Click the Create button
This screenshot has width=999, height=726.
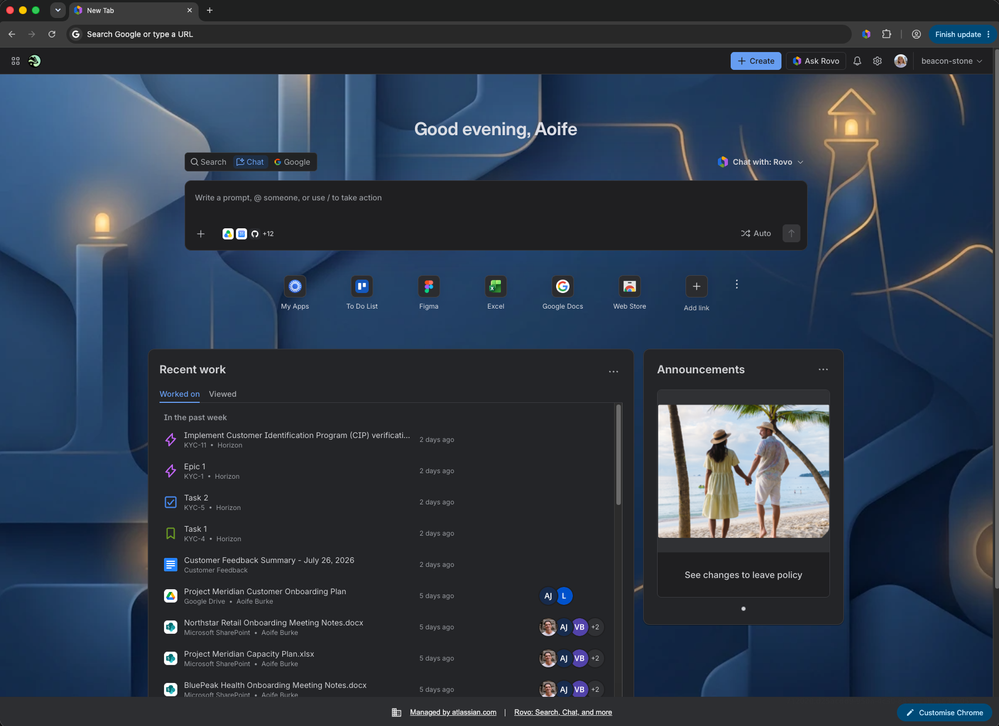756,61
